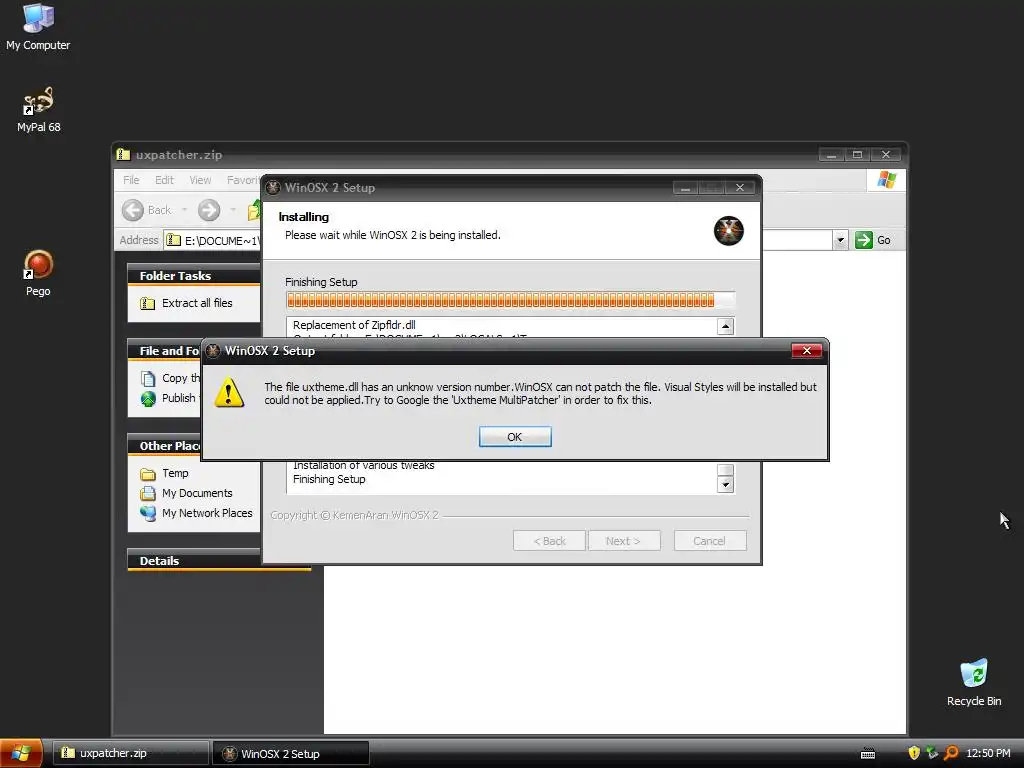Click the yellow warning icon in the dialog
The width and height of the screenshot is (1024, 768).
click(x=229, y=392)
